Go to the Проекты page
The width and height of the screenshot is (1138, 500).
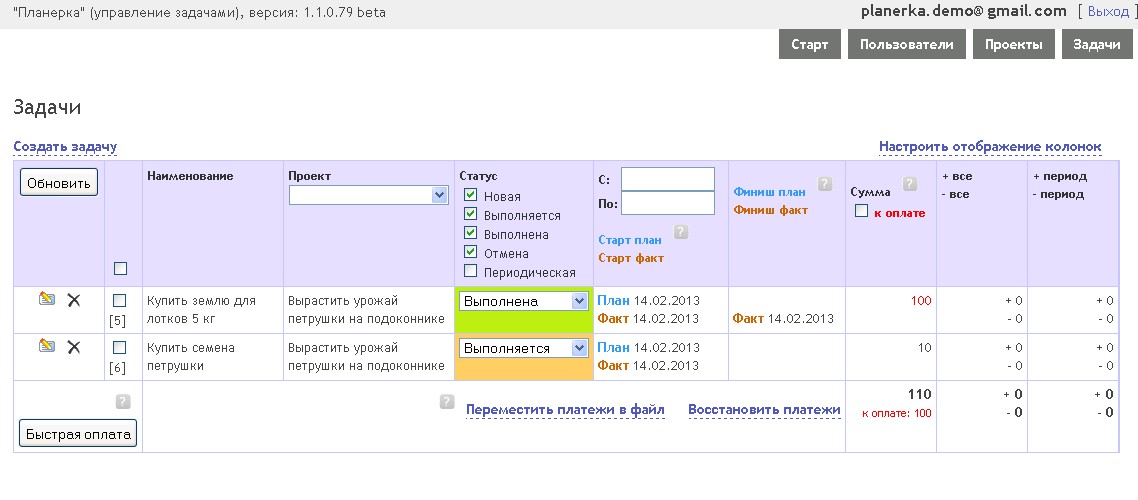click(x=1013, y=45)
